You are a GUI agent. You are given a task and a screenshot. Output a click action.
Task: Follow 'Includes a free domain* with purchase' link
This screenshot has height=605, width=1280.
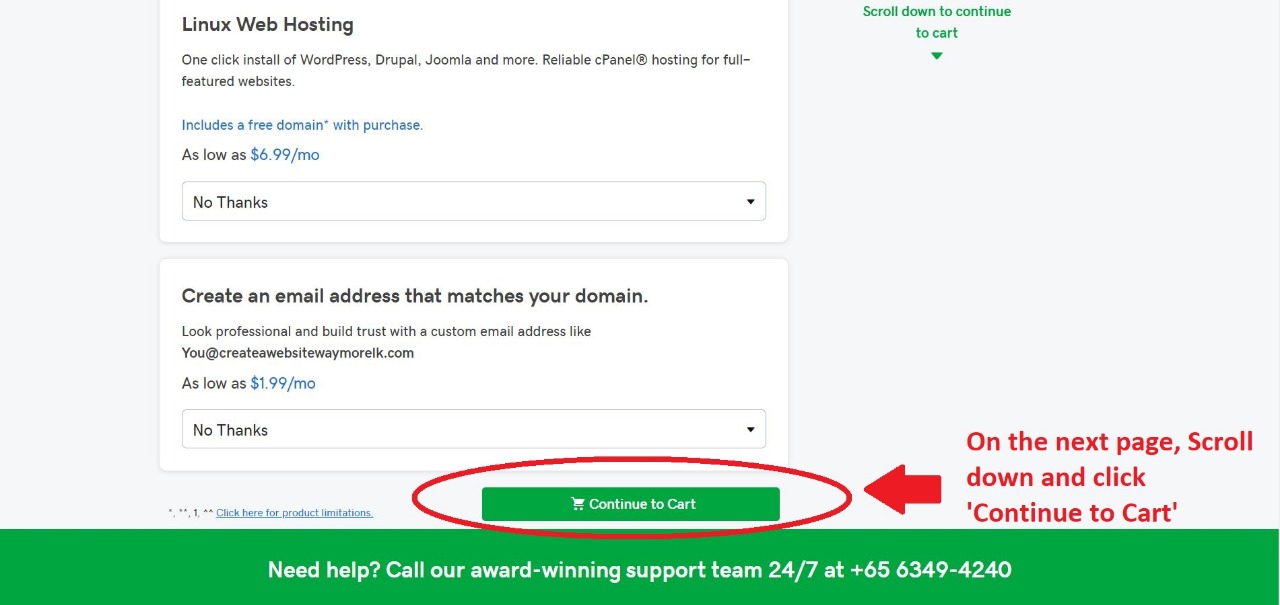tap(302, 125)
